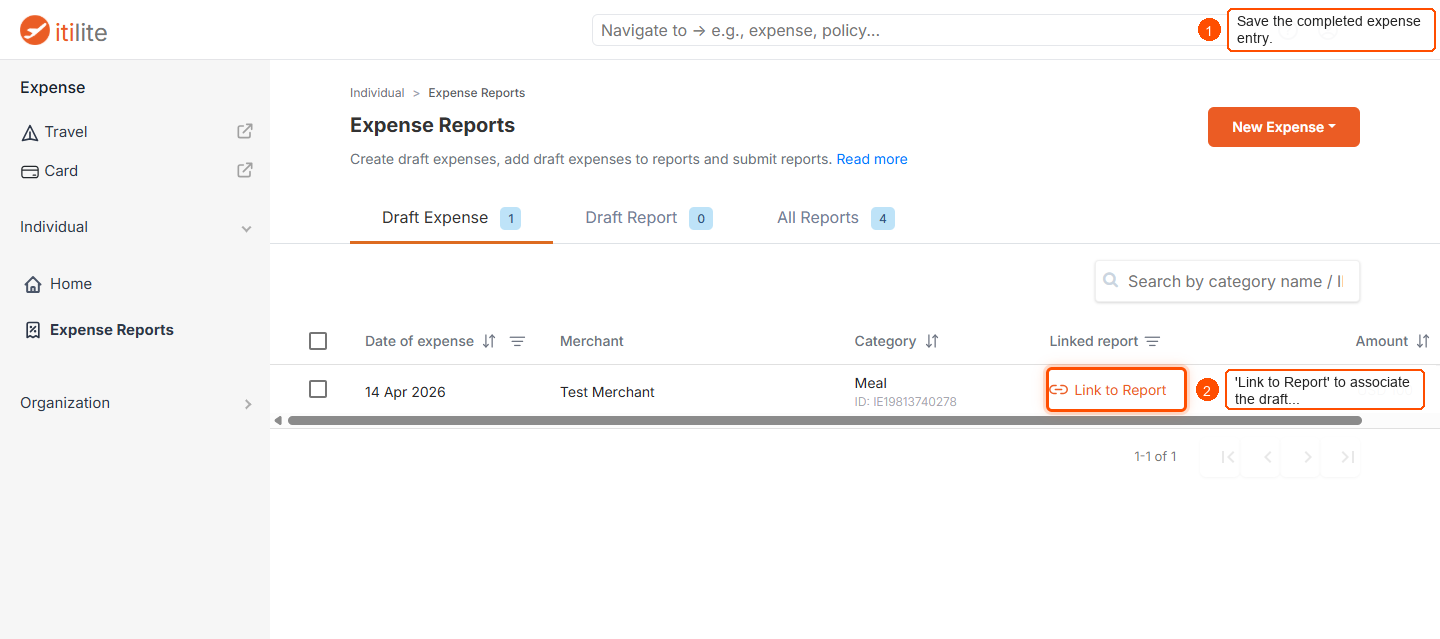Click the Merchant column header
The image size is (1440, 639).
coord(592,341)
